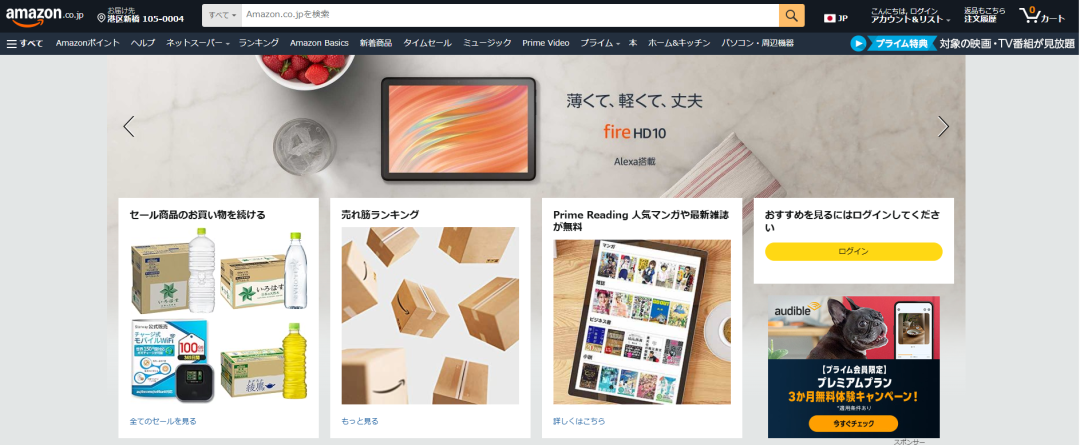Click the 全てのセールを見る link
The width and height of the screenshot is (1080, 445).
tap(163, 421)
